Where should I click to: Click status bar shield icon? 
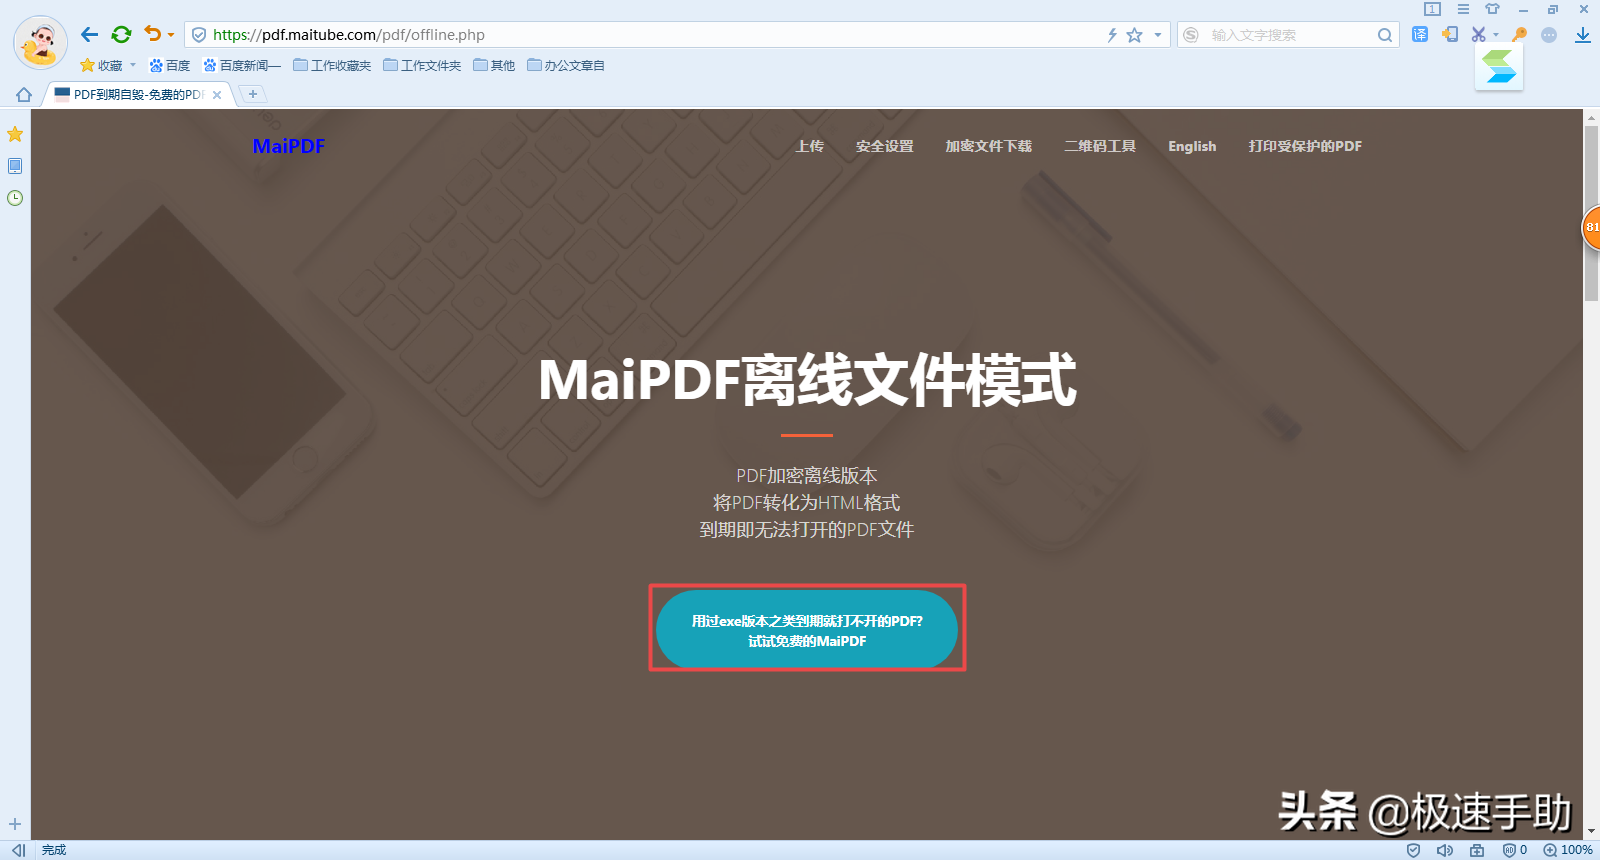(x=1413, y=850)
